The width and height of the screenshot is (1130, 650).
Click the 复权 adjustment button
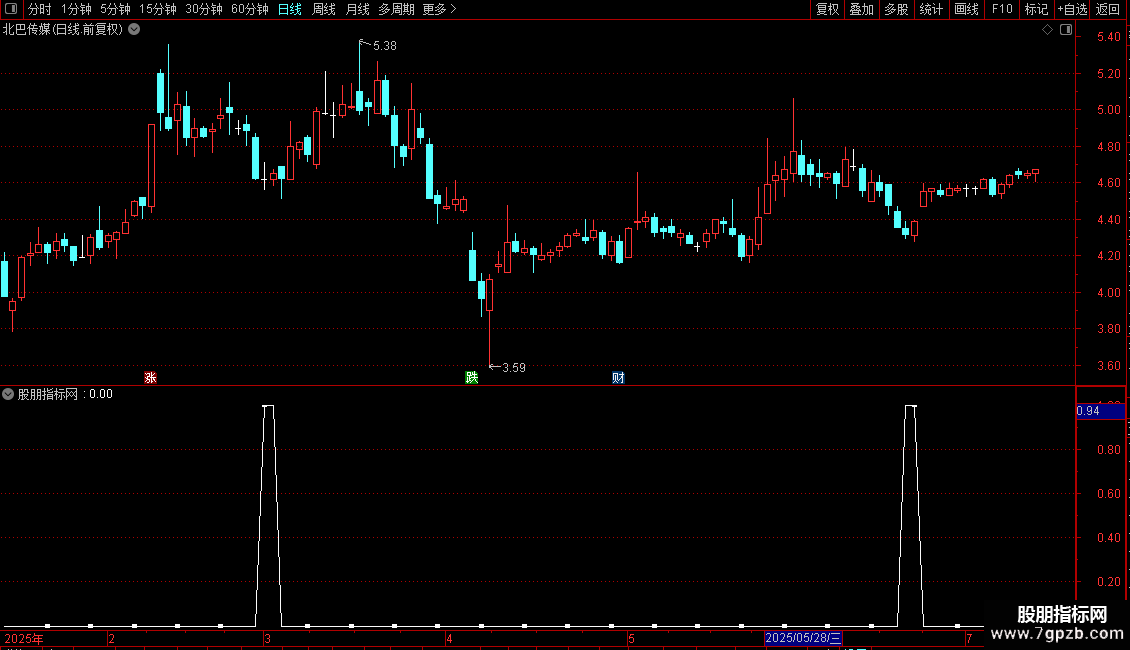coord(827,9)
